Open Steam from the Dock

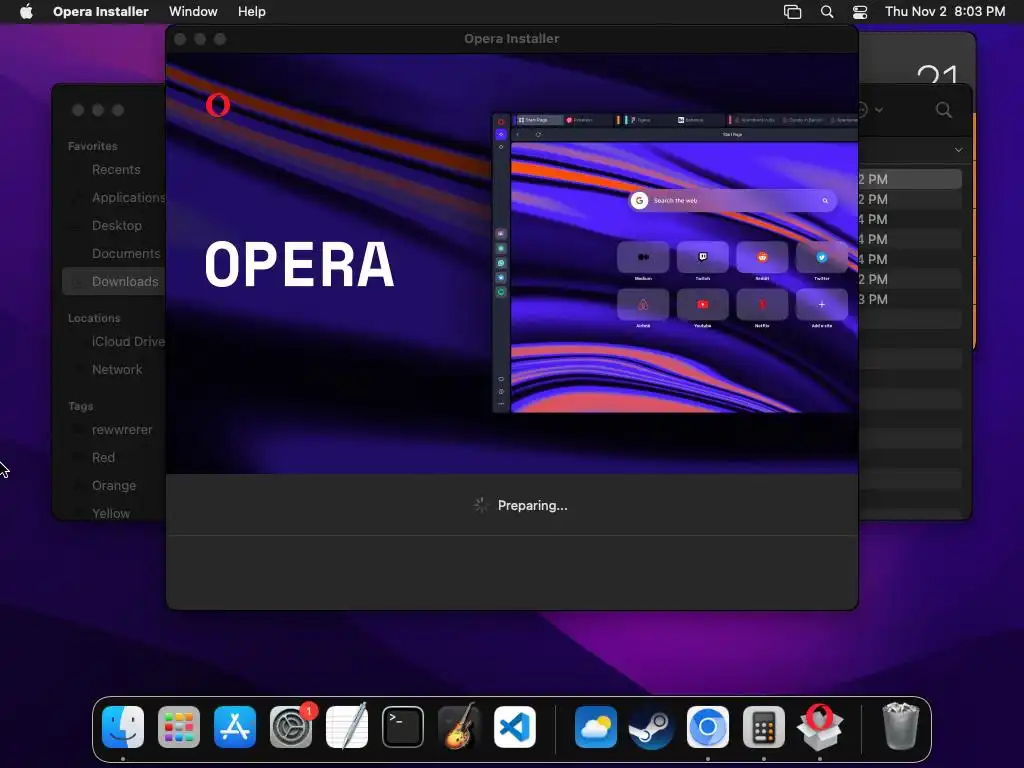pyautogui.click(x=651, y=727)
